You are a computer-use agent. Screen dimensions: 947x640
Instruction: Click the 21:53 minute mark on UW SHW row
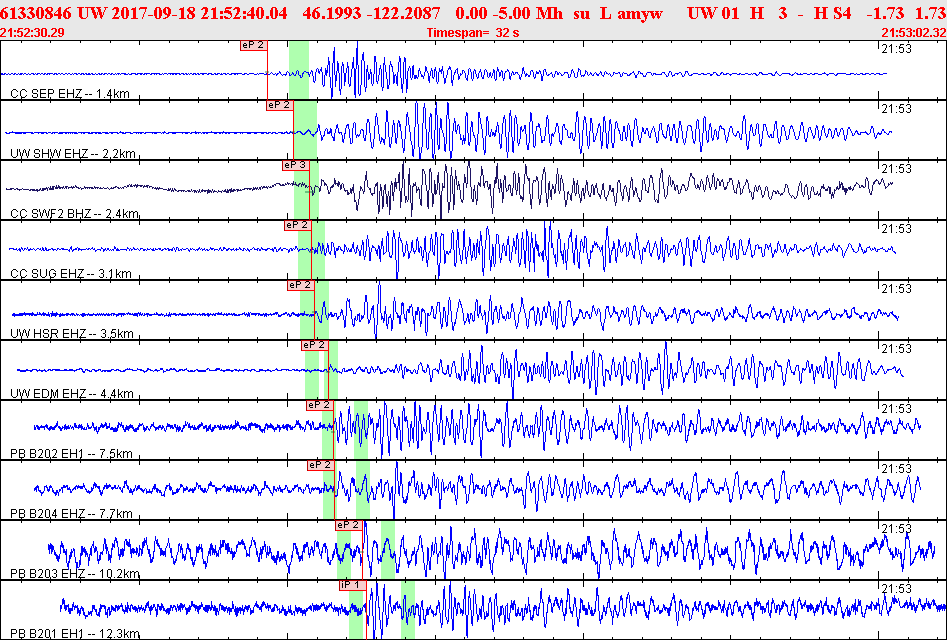[896, 109]
